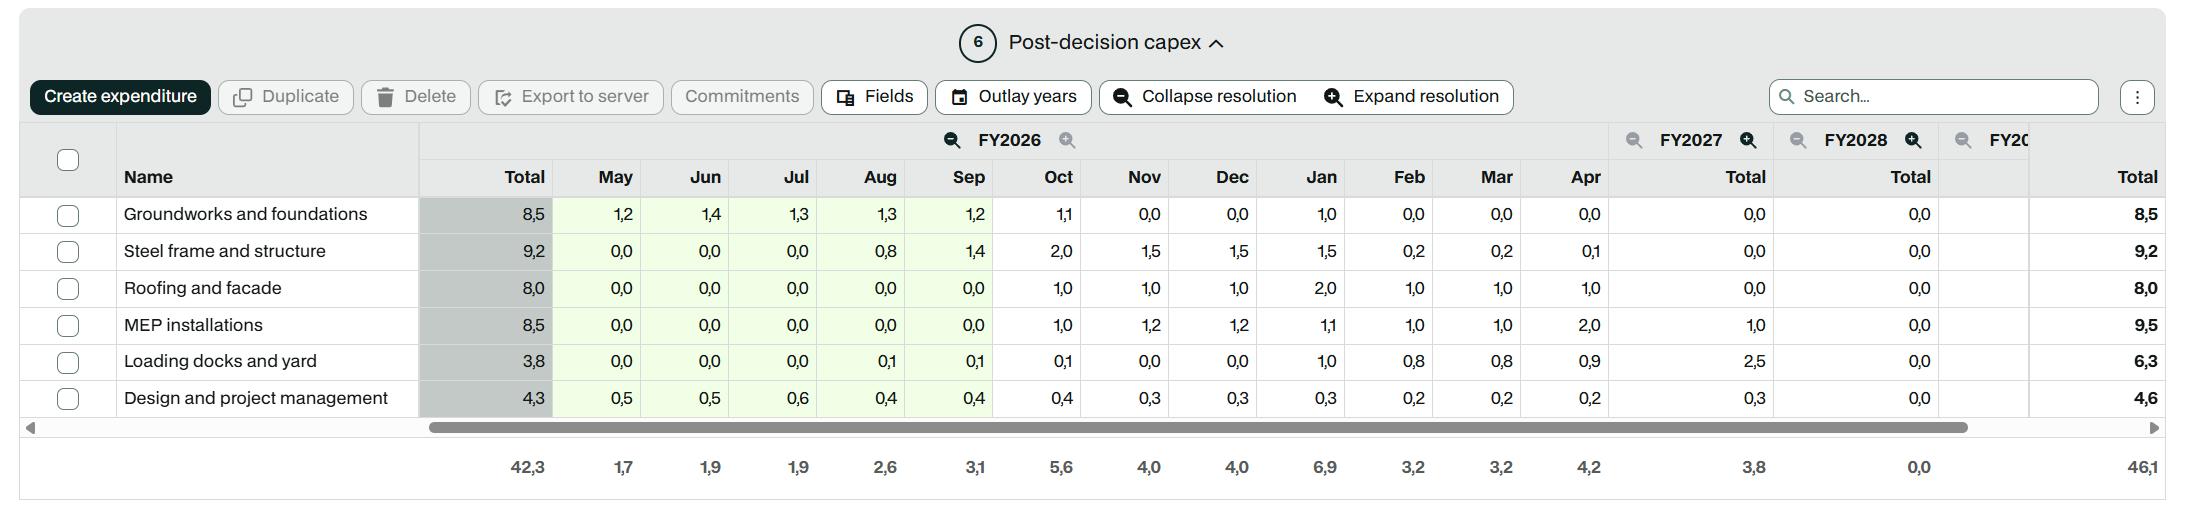The height and width of the screenshot is (520, 2185).
Task: Click Steel frame FY2026 total 9,2
Action: click(x=534, y=251)
